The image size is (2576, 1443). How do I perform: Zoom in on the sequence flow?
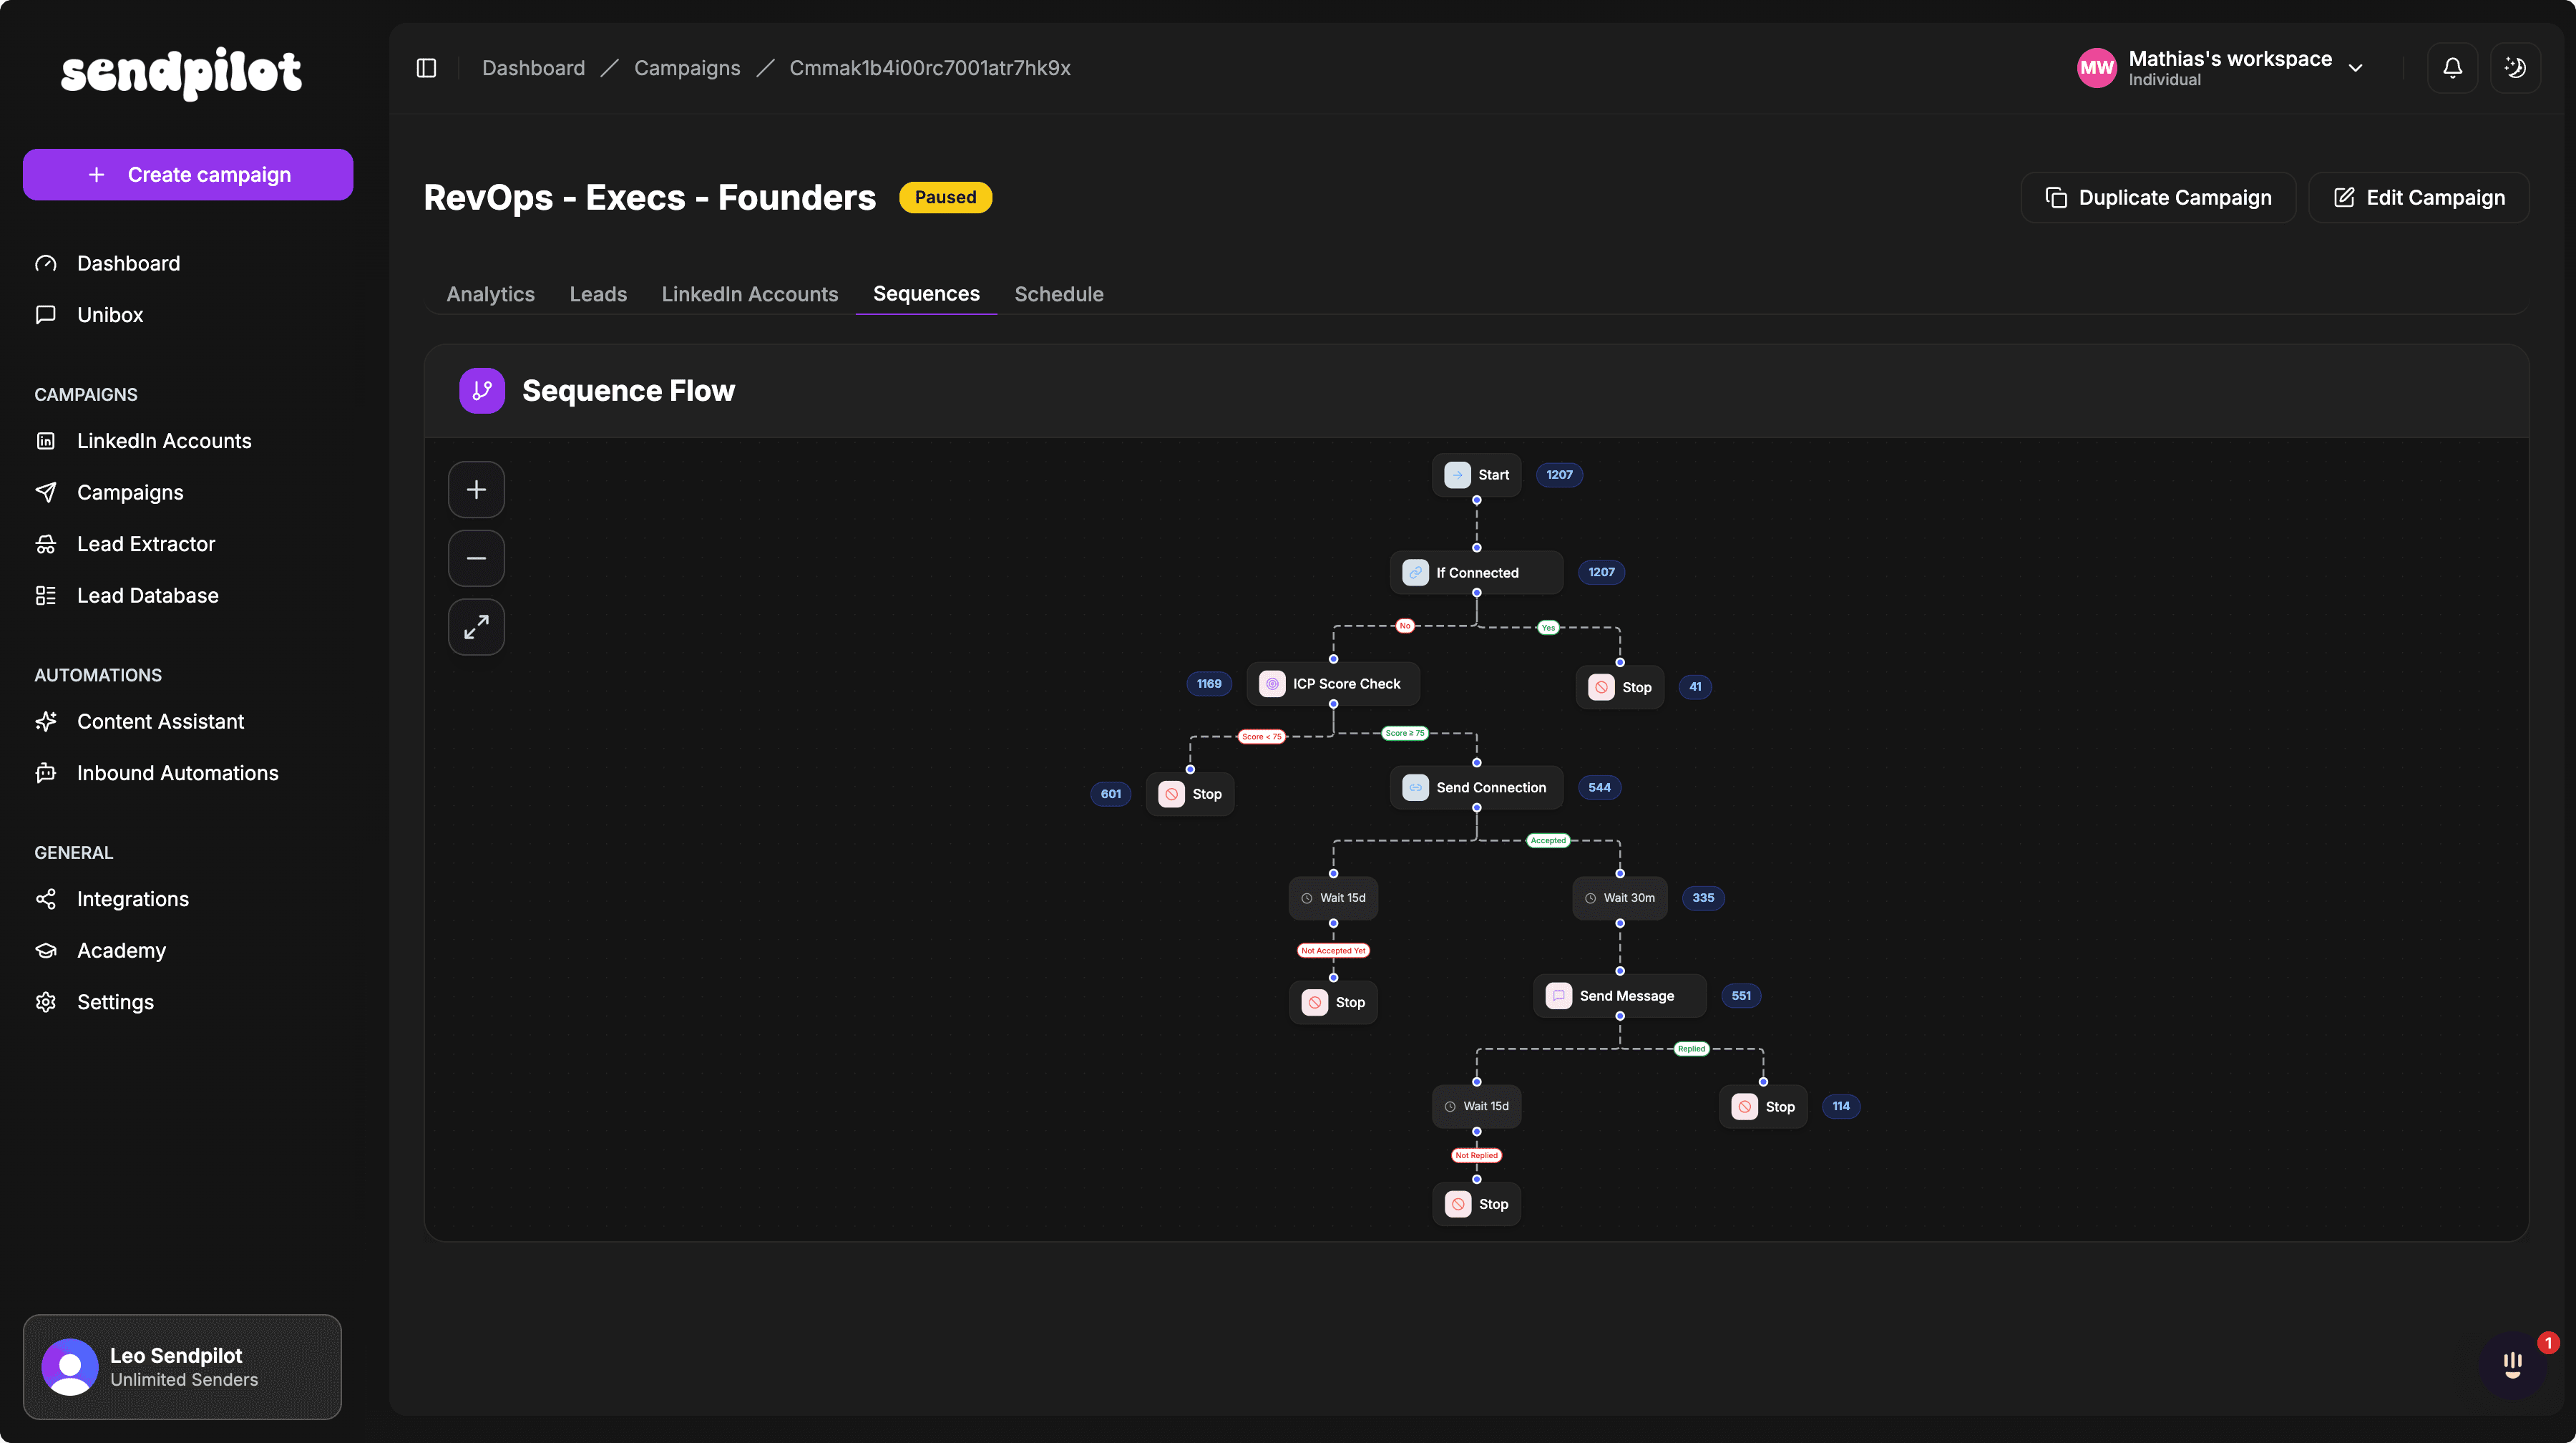[476, 489]
